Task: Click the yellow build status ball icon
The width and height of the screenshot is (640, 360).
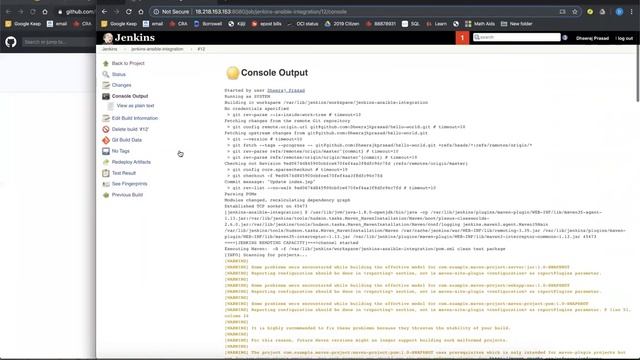Action: pos(232,73)
